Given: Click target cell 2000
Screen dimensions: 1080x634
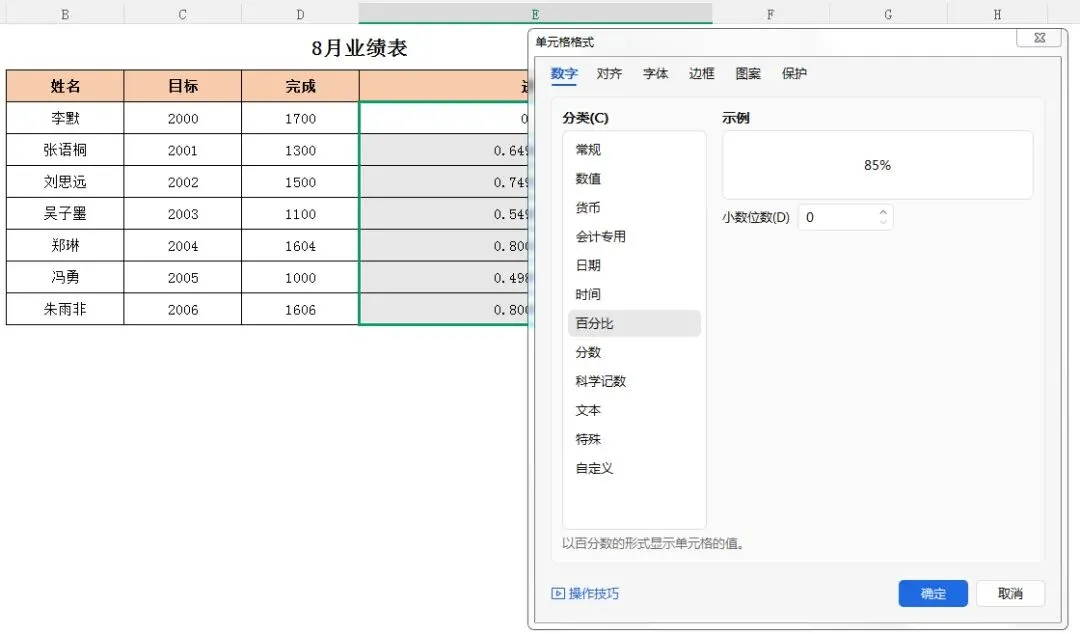Looking at the screenshot, I should [183, 118].
